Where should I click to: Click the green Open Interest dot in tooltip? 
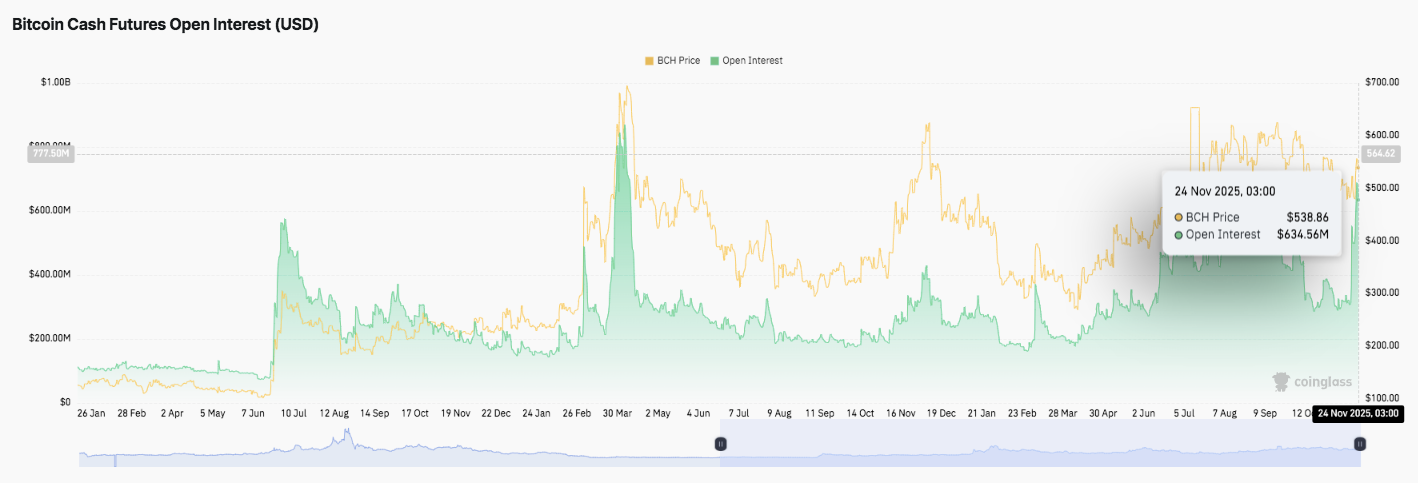point(1179,235)
